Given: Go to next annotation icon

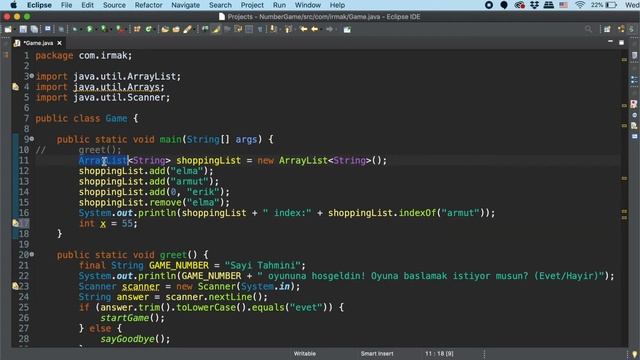Looking at the screenshot, I should [x=273, y=29].
